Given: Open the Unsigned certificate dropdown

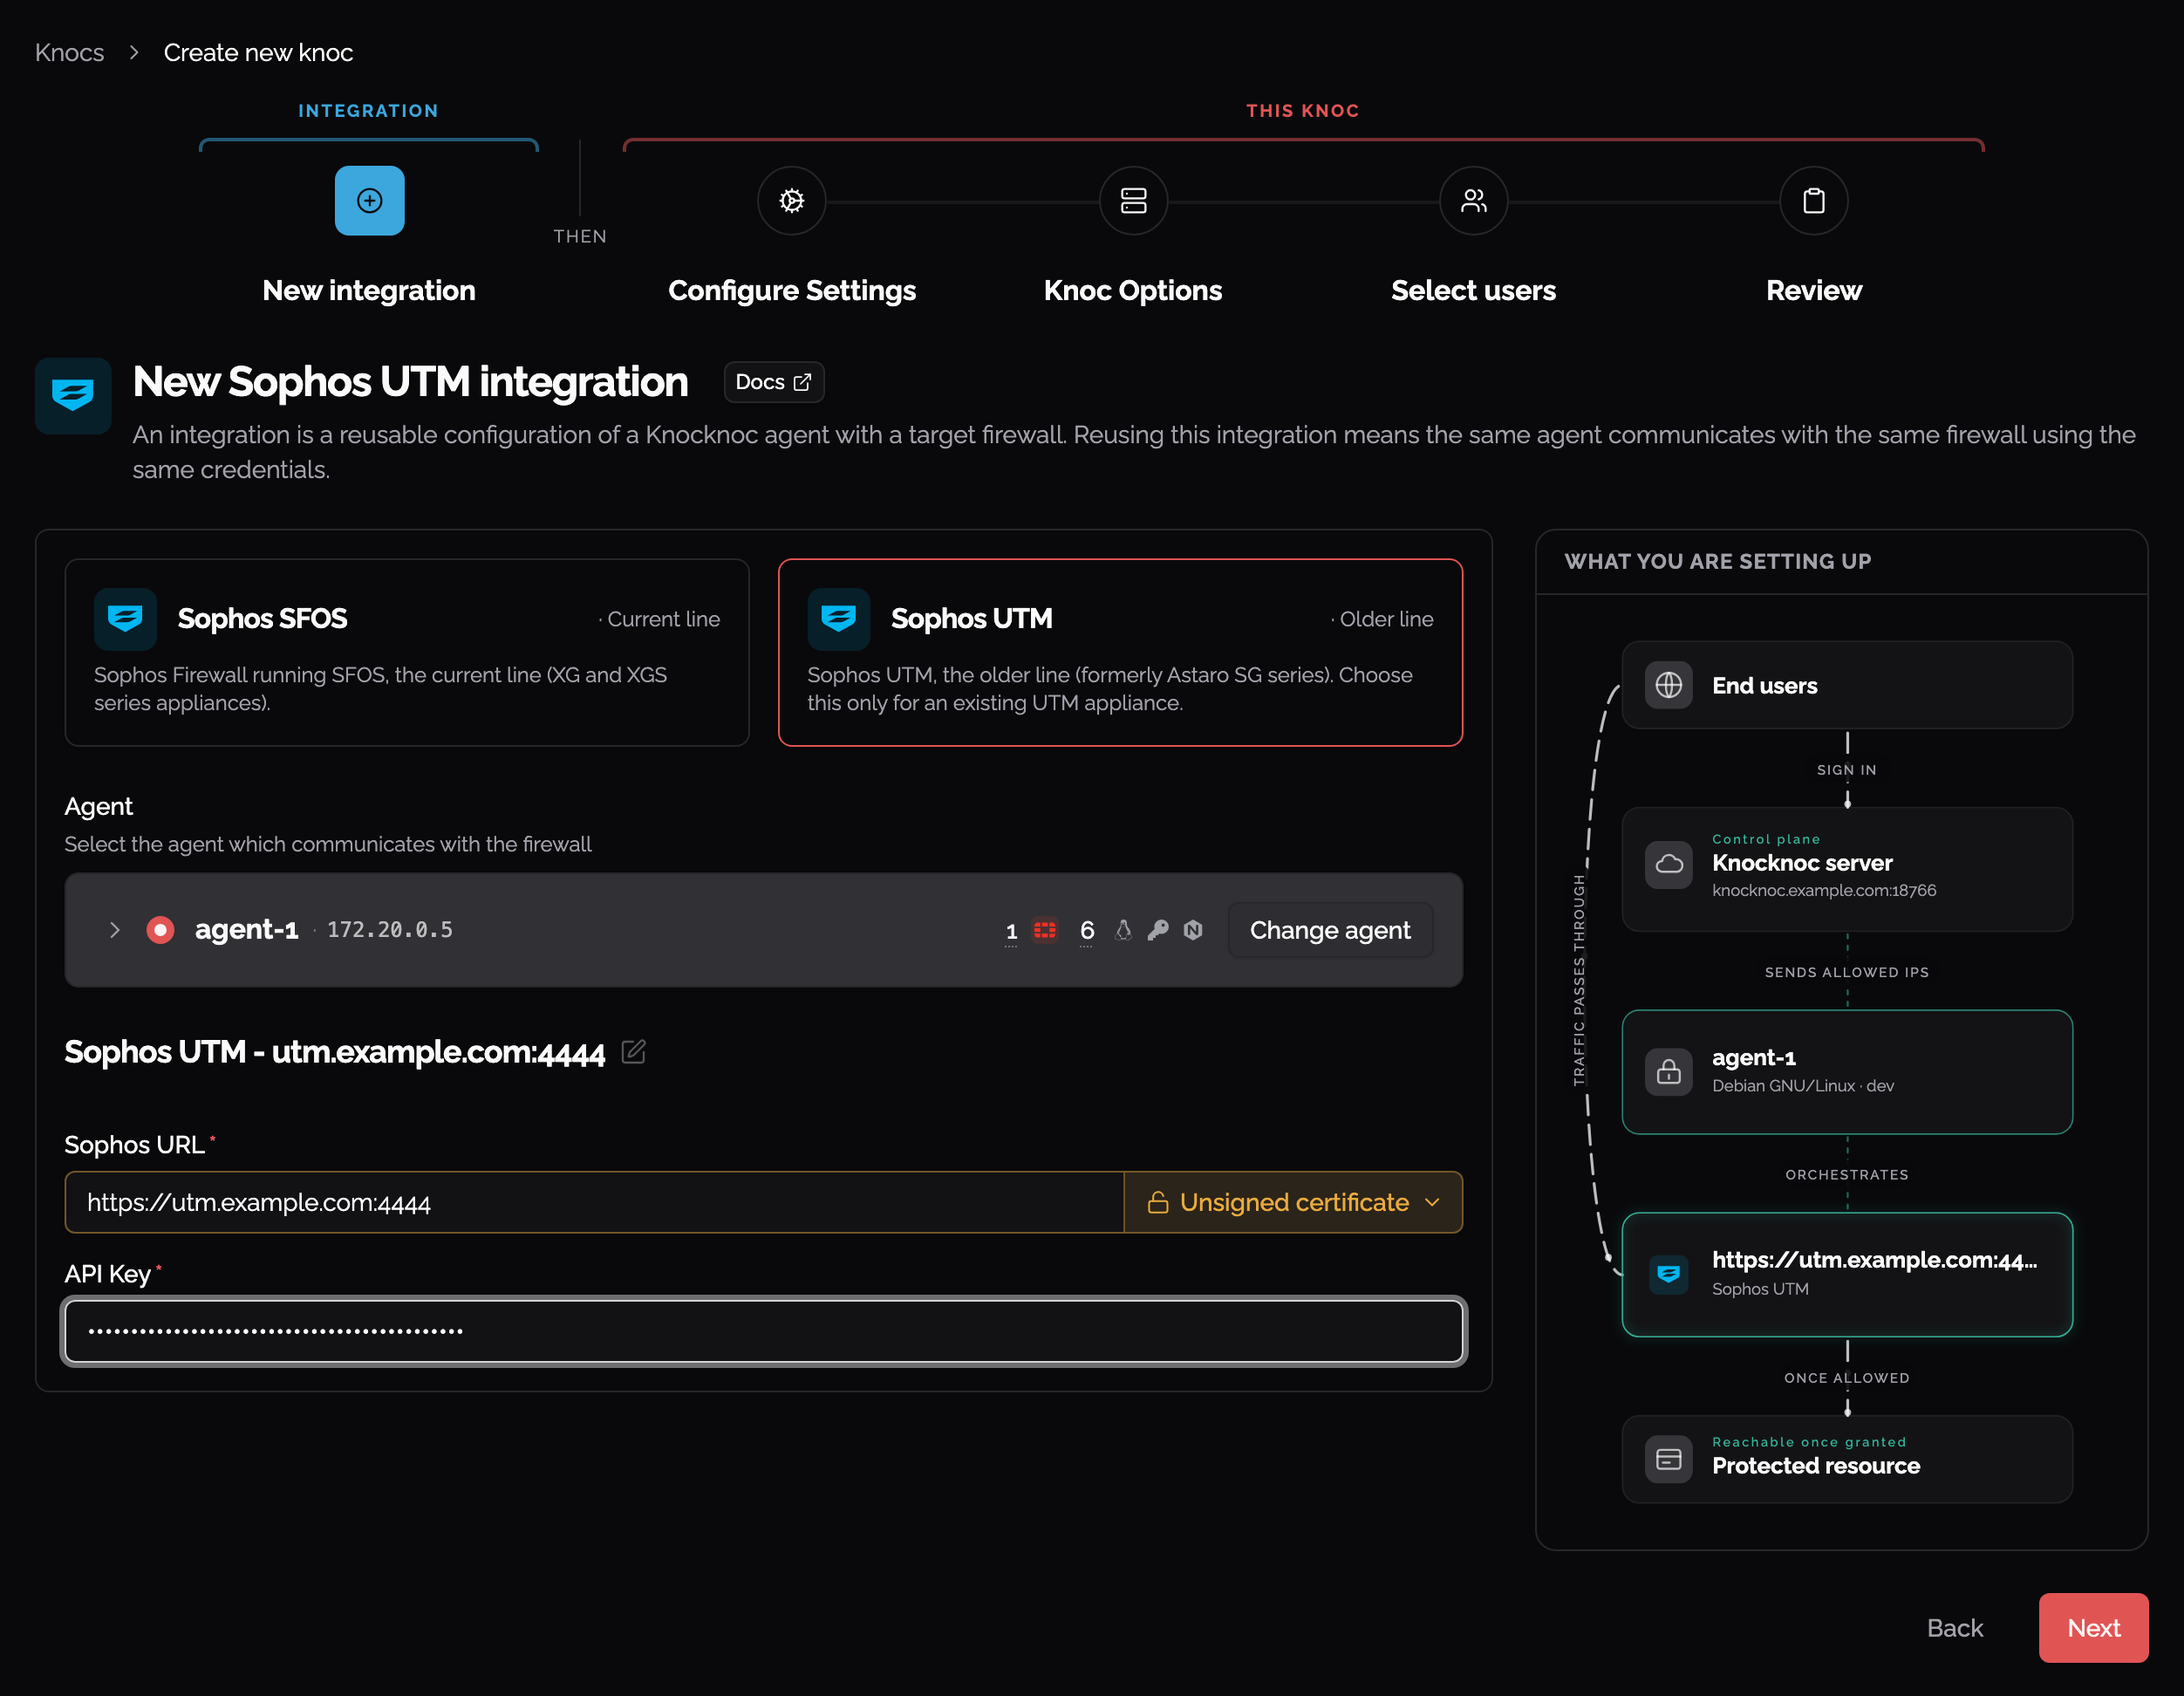Looking at the screenshot, I should (1293, 1202).
